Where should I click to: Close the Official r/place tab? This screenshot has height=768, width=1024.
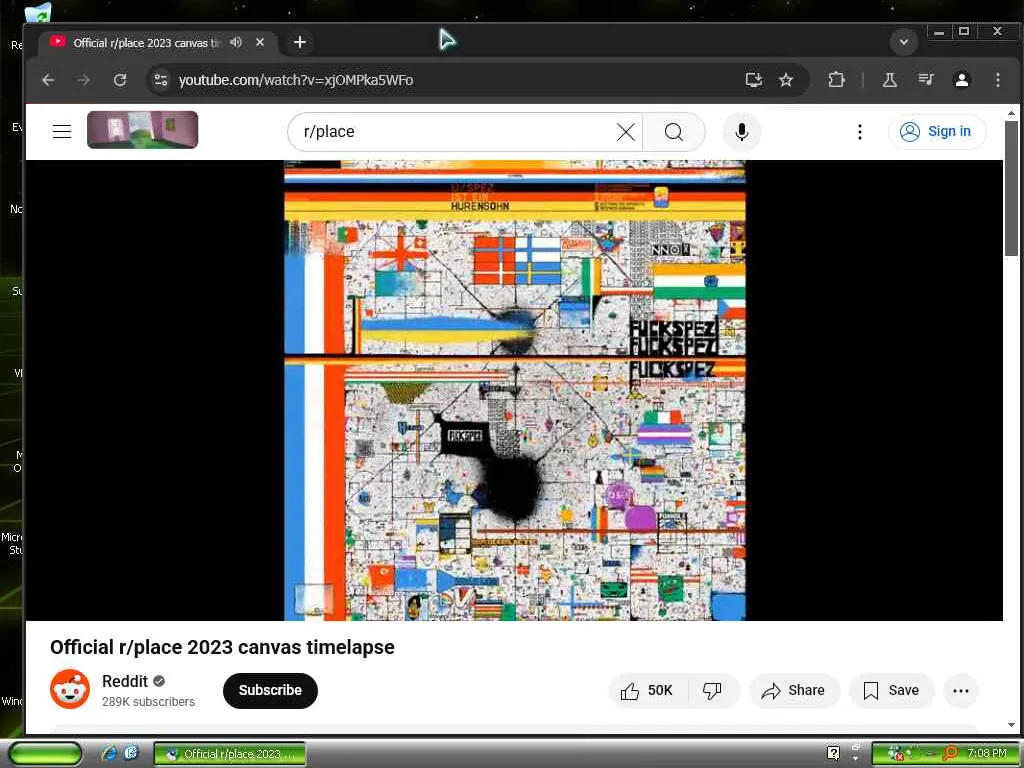260,42
